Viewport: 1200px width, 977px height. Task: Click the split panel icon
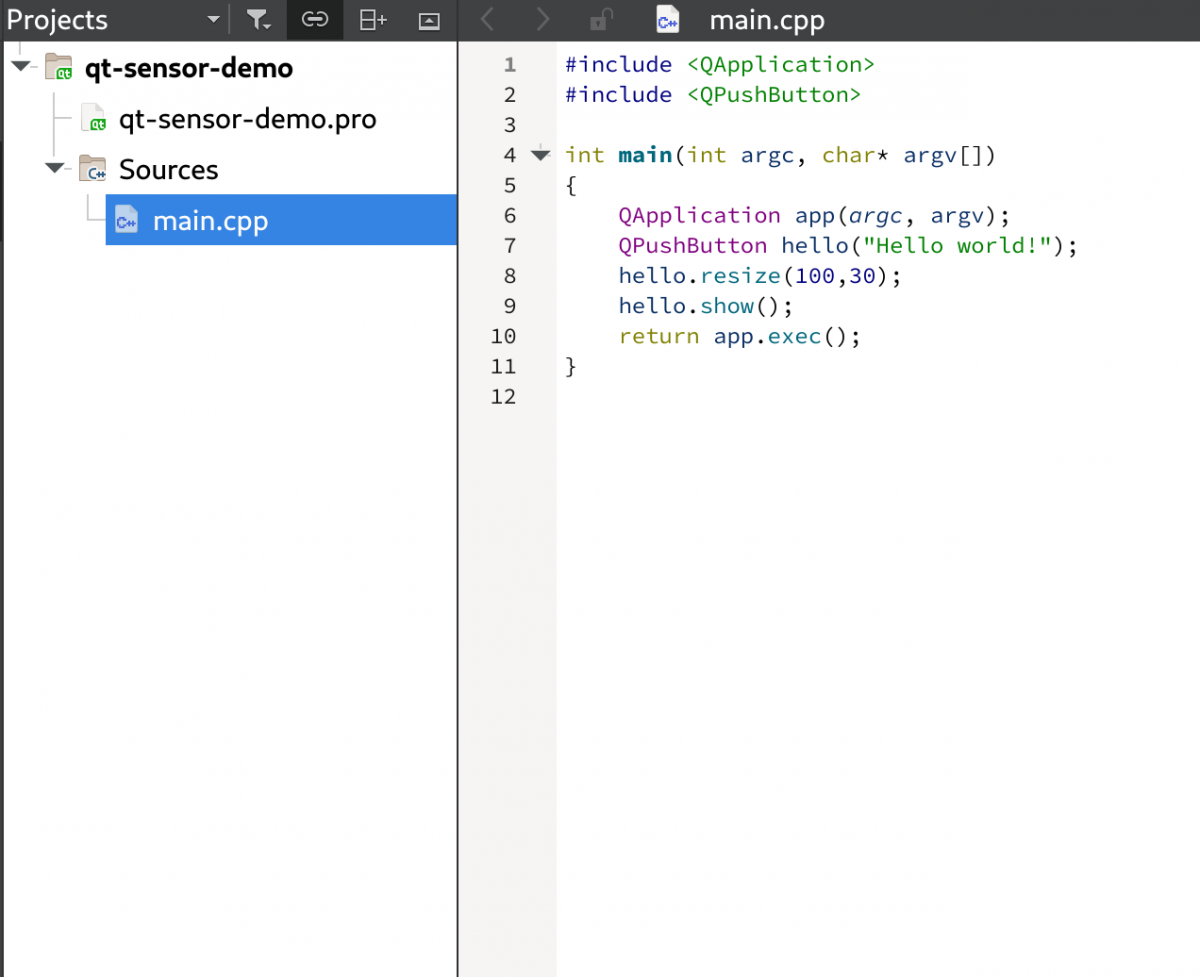[373, 20]
